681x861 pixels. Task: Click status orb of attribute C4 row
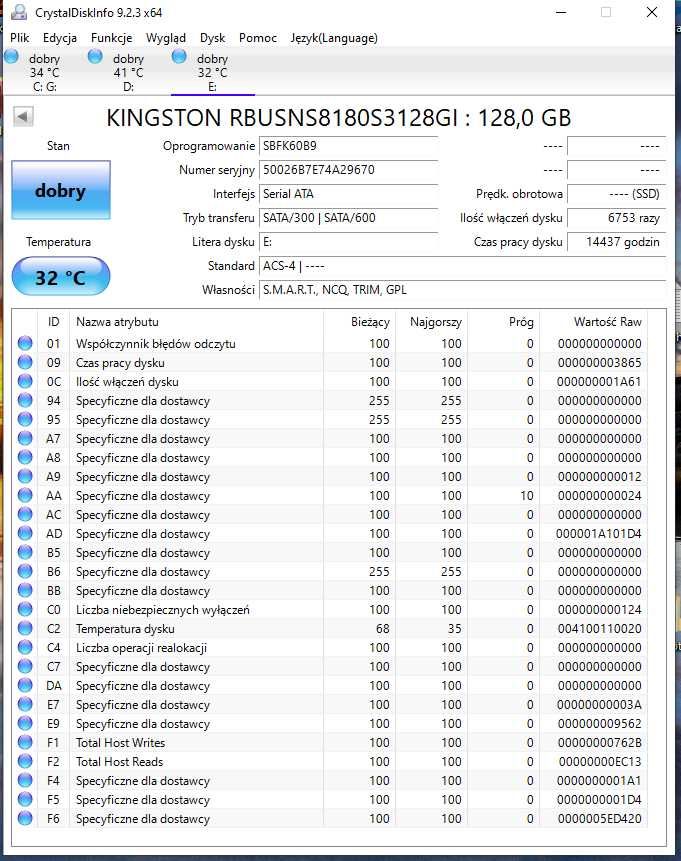25,647
